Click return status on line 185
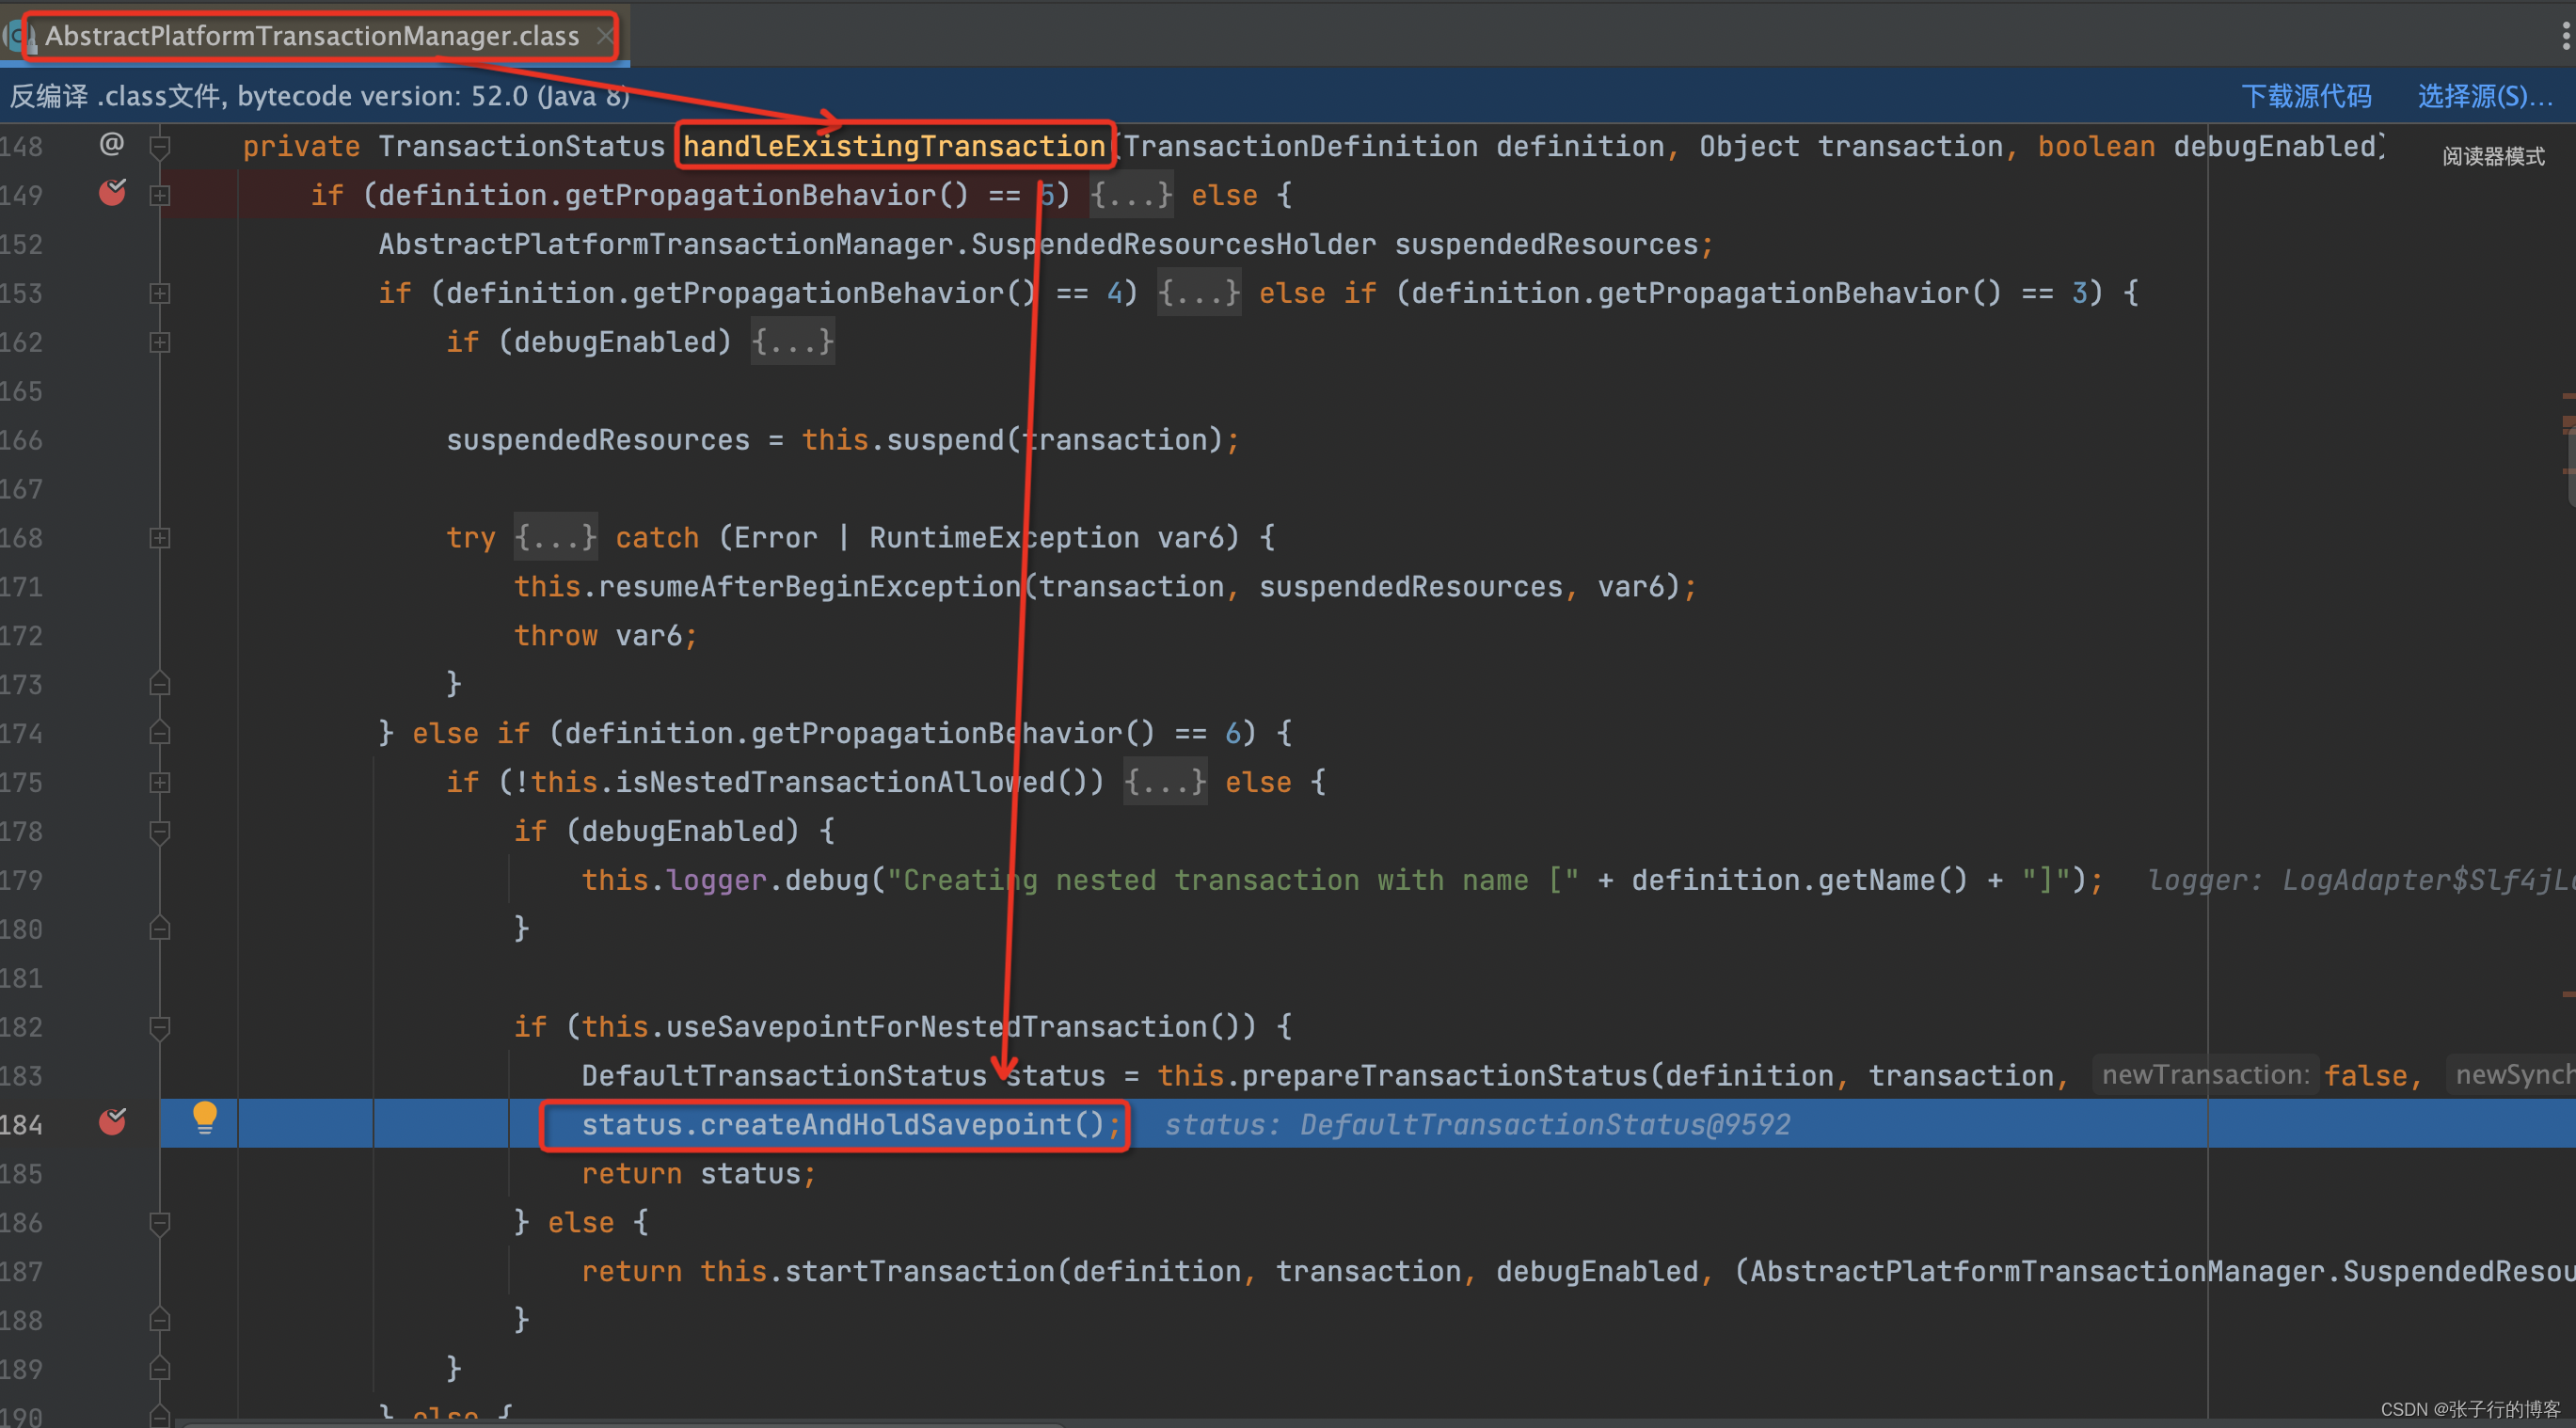This screenshot has width=2576, height=1428. point(698,1174)
